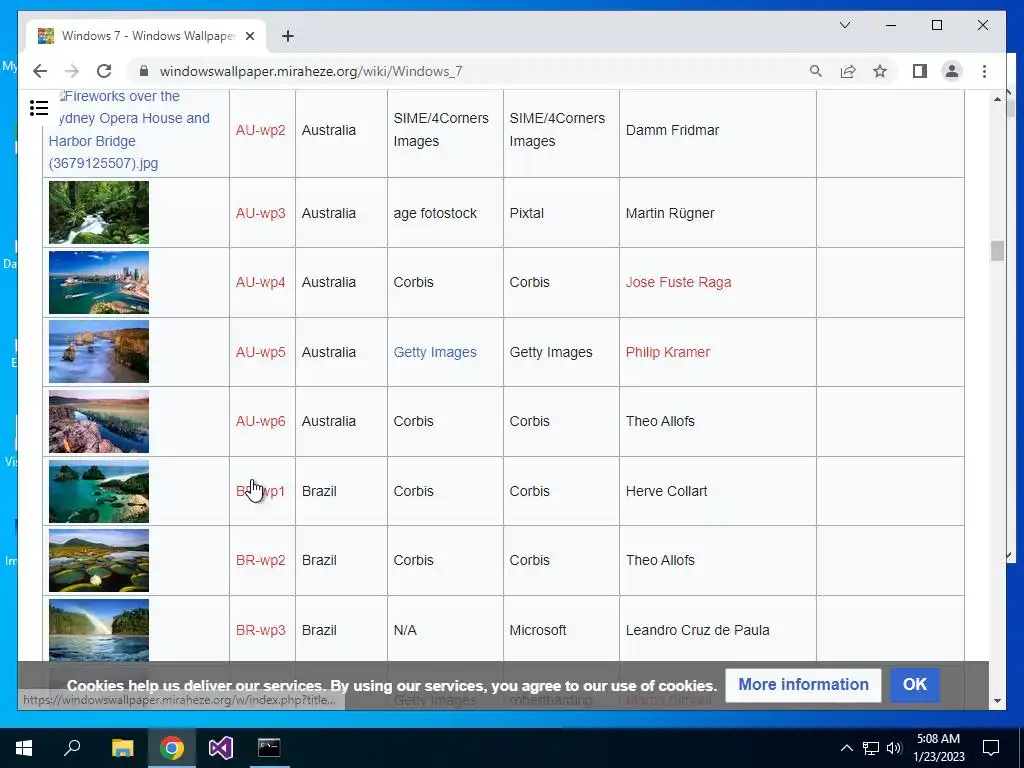Viewport: 1024px width, 768px height.
Task: Open the BR-wp3 link
Action: tap(261, 630)
